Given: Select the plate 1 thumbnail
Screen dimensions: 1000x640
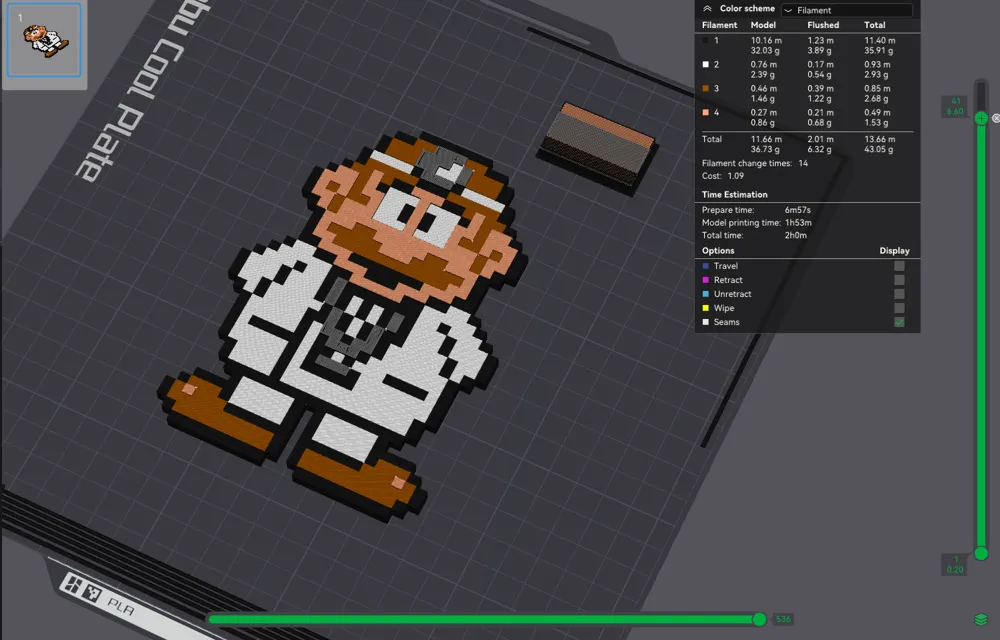Looking at the screenshot, I should pyautogui.click(x=44, y=42).
